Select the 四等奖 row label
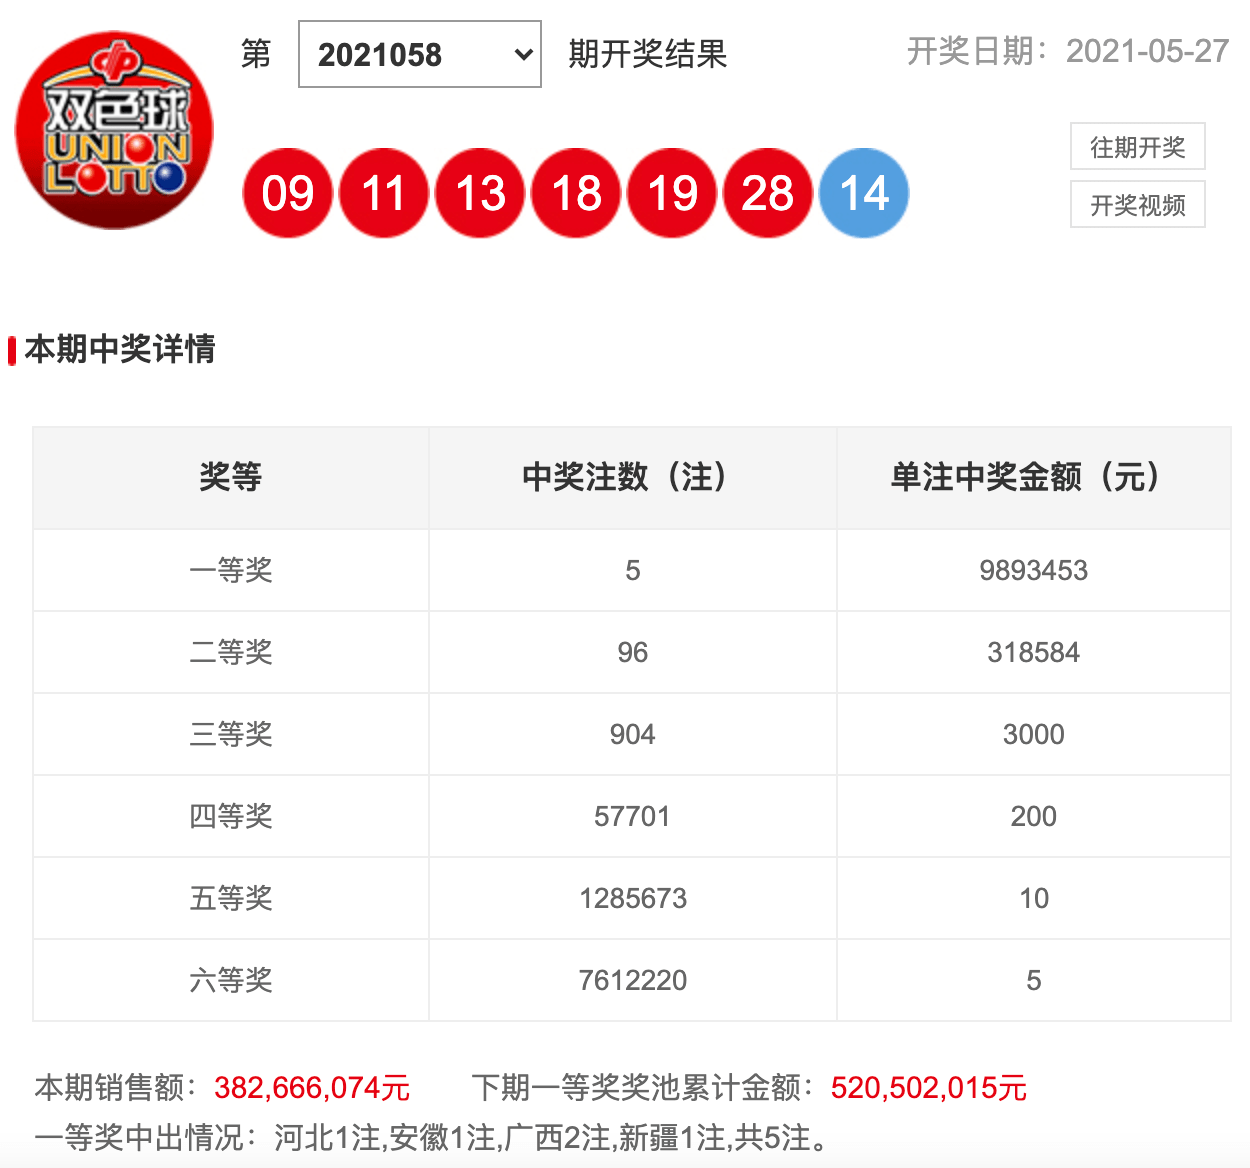 (231, 816)
